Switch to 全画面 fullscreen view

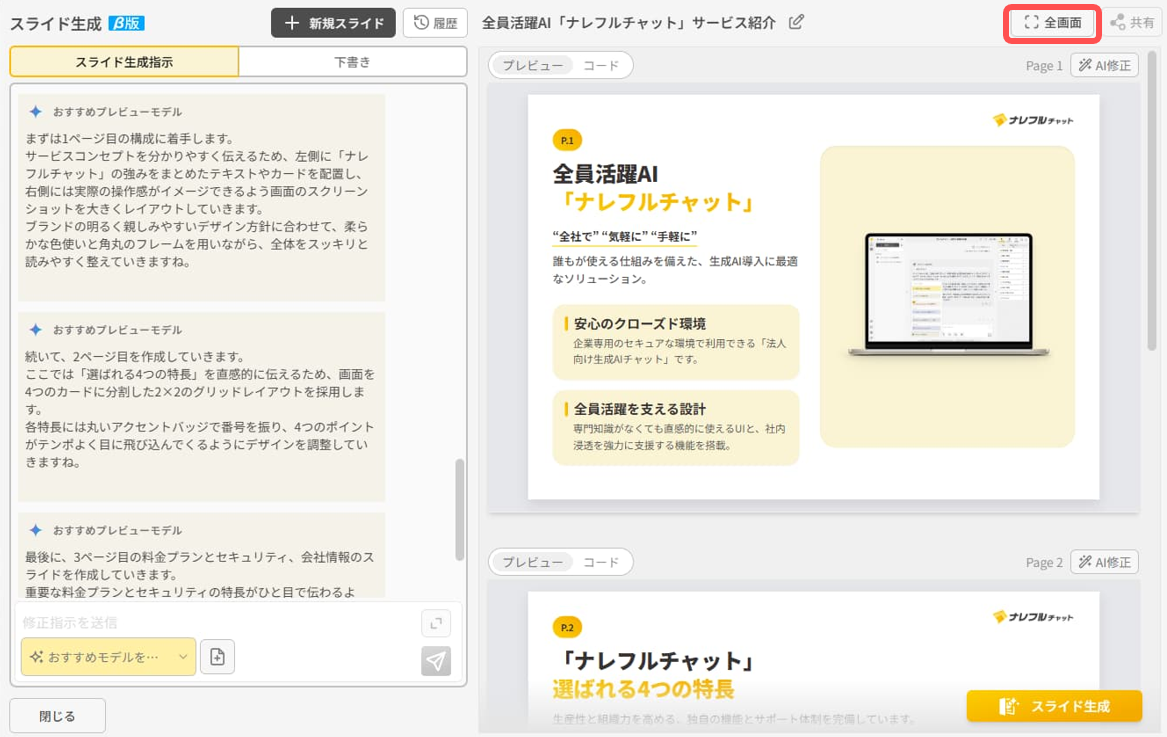tap(1053, 23)
